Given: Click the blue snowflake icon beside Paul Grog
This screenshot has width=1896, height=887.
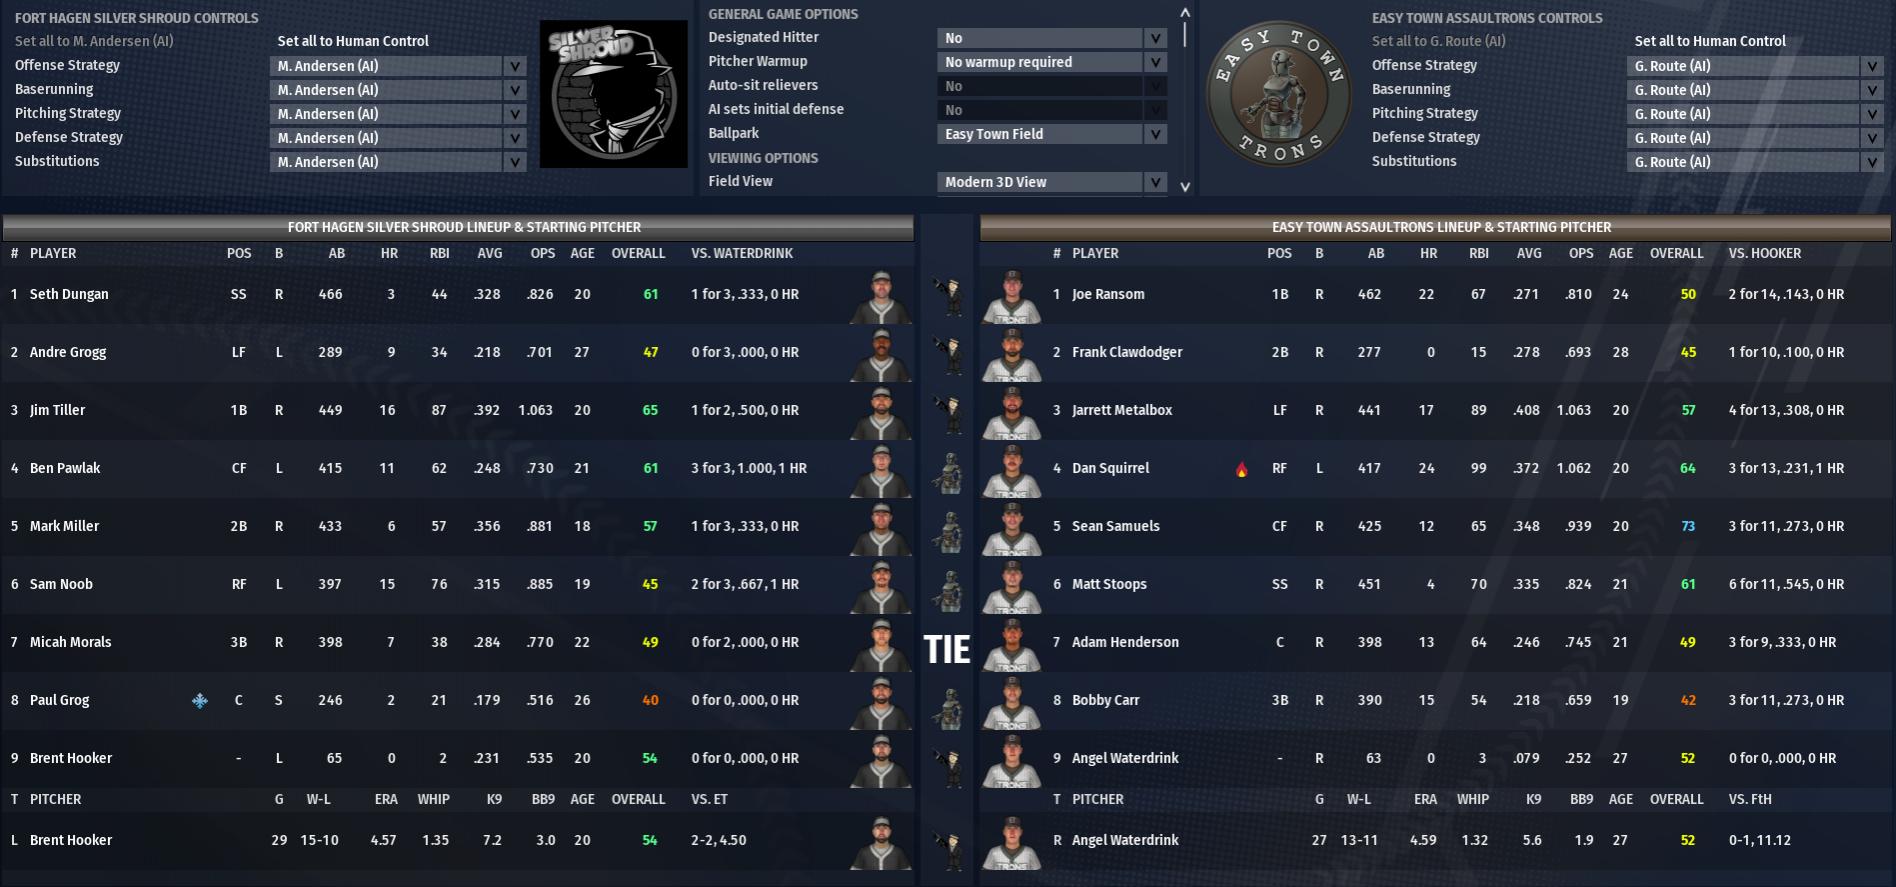Looking at the screenshot, I should pos(200,701).
